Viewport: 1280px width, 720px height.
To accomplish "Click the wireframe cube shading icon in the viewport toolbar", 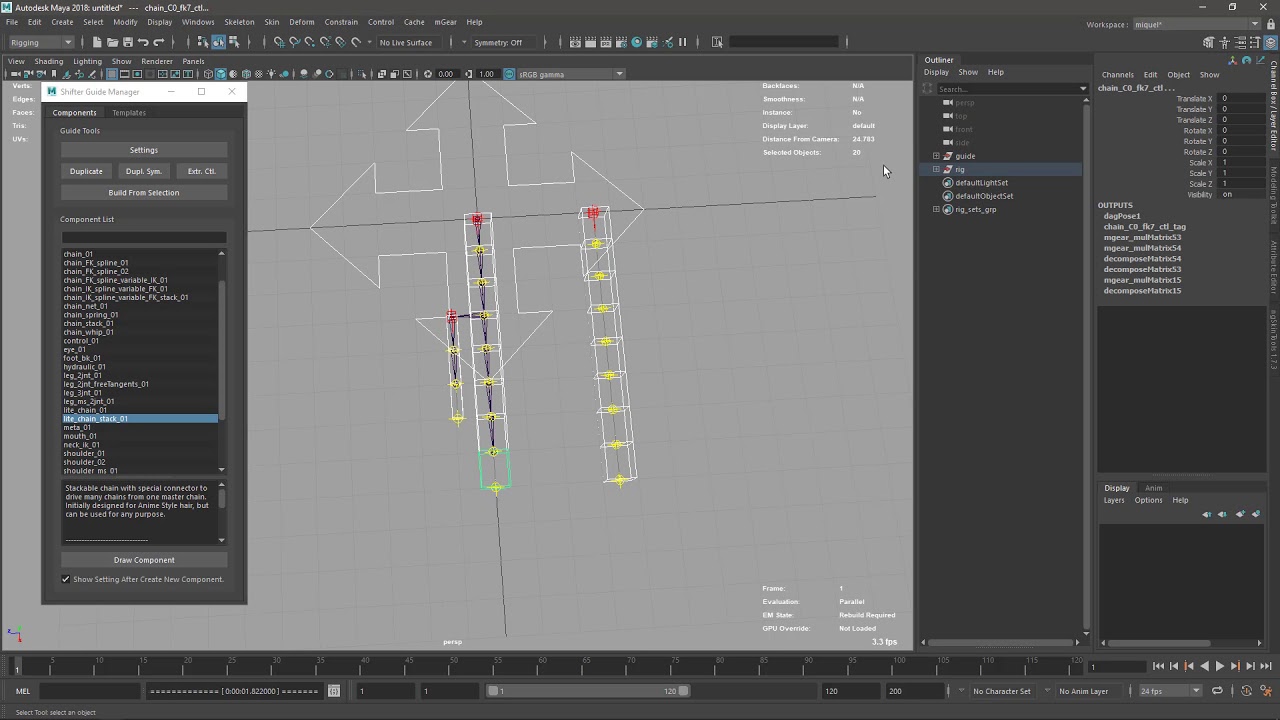I will click(x=208, y=74).
